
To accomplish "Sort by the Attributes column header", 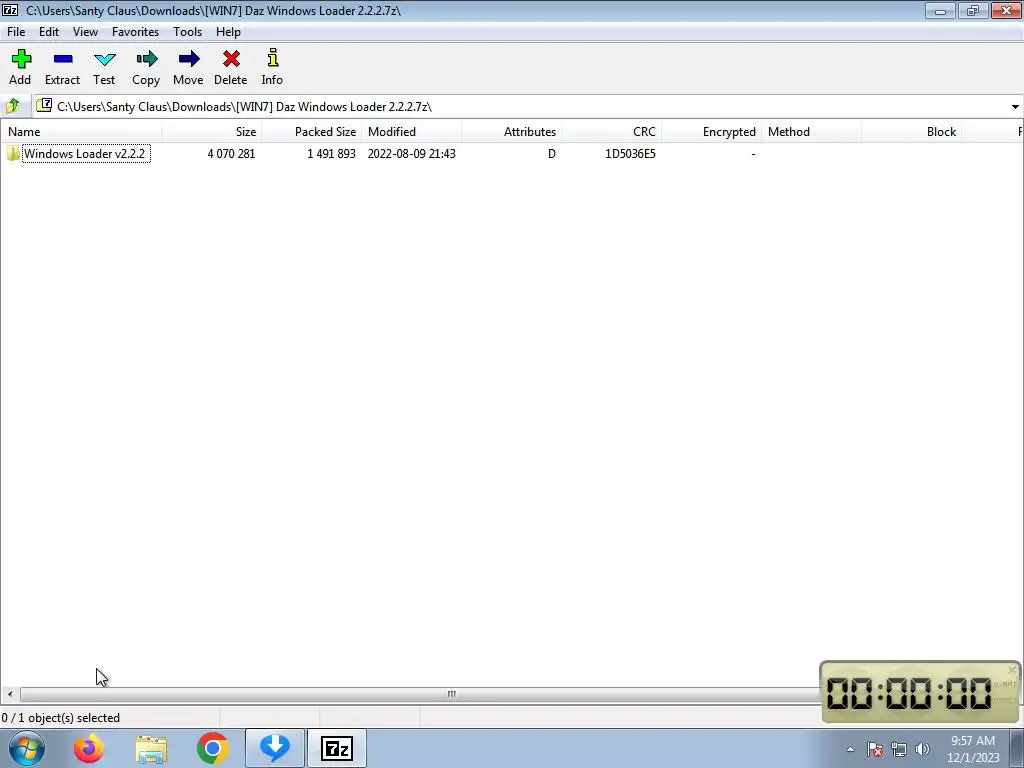I will point(511,131).
